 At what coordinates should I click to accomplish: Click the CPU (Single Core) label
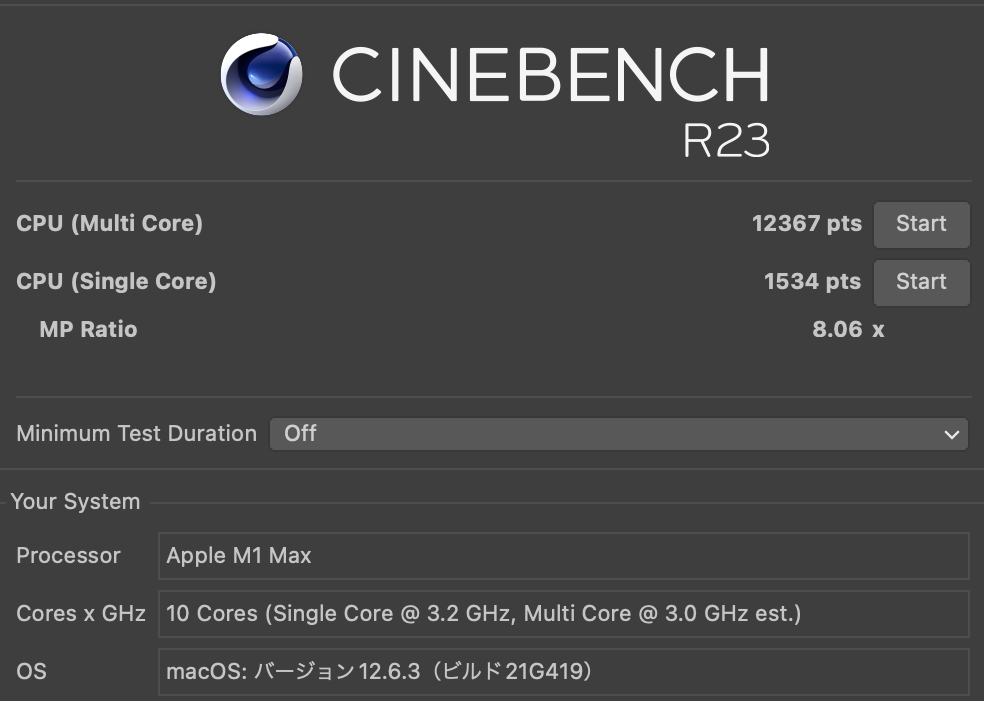[116, 282]
